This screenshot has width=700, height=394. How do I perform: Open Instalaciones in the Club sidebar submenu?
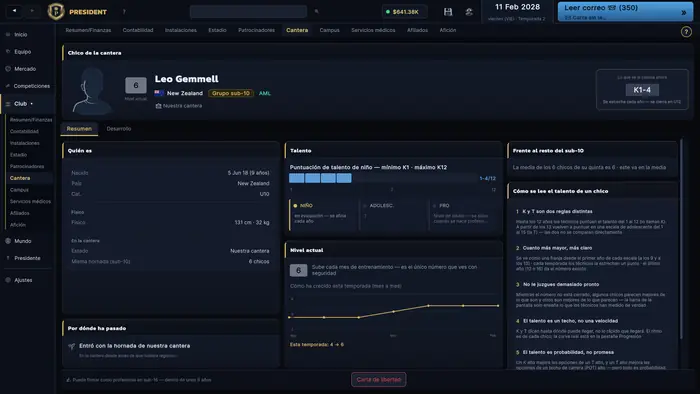click(25, 143)
